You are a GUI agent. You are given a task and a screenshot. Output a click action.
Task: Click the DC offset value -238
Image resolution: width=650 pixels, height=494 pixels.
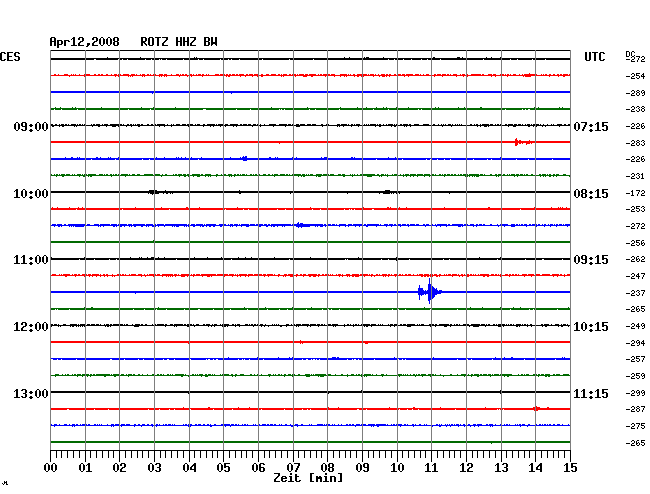635,109
